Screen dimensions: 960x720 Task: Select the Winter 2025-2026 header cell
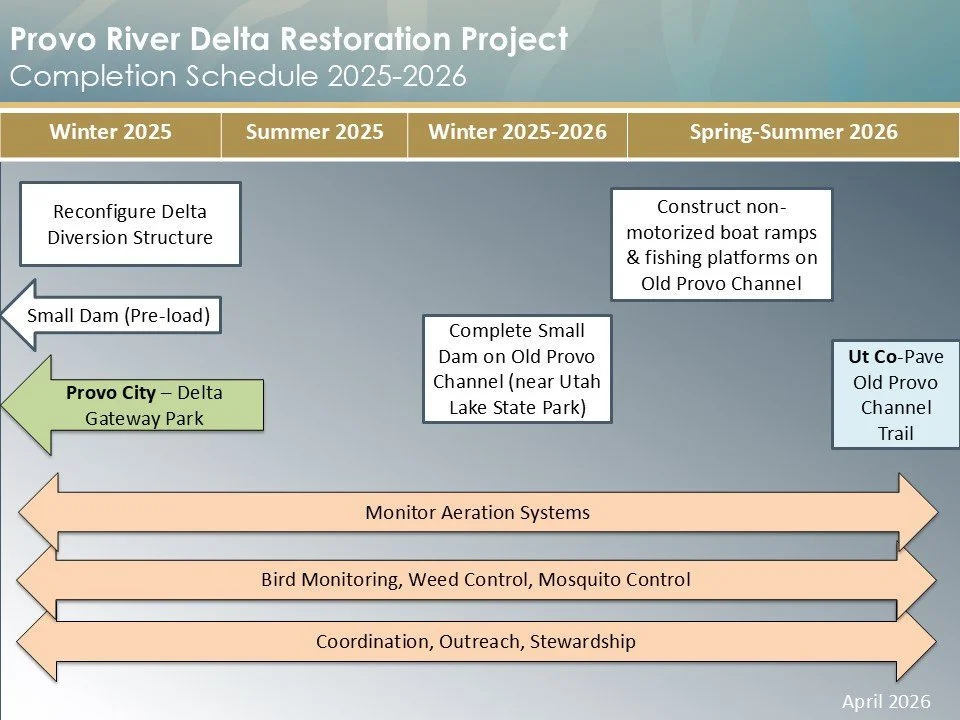tap(516, 132)
